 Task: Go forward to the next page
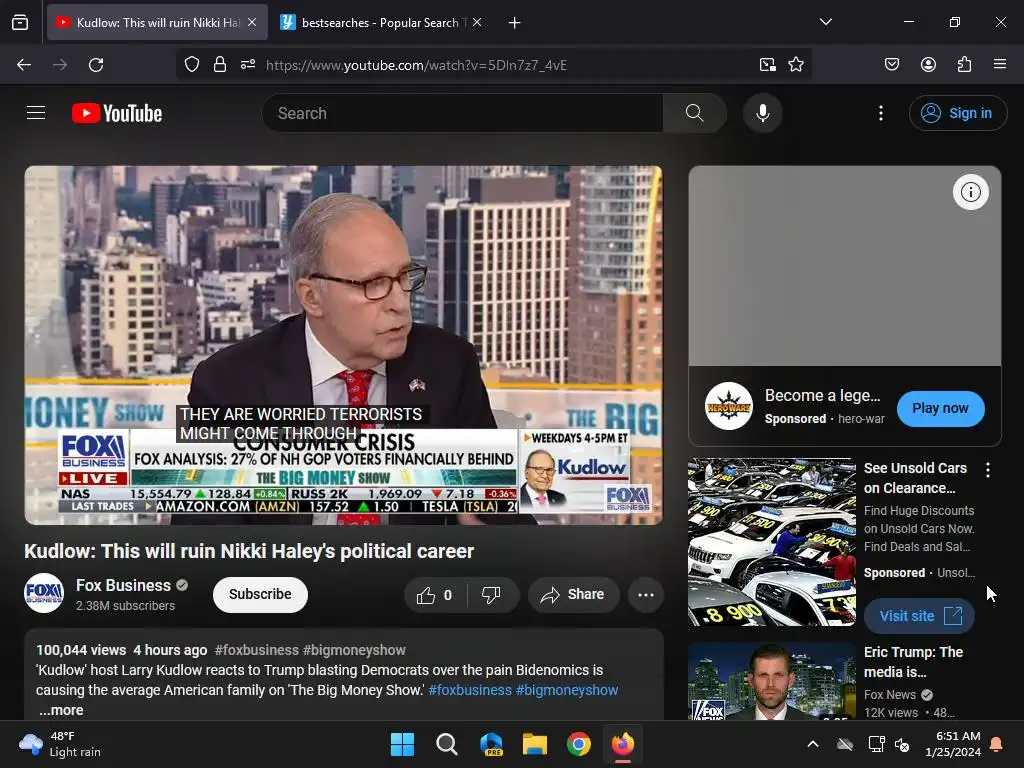(x=60, y=65)
